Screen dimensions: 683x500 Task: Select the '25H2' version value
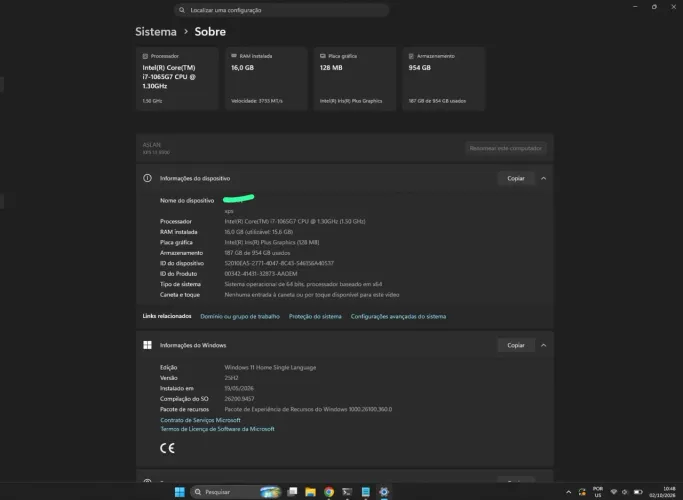231,378
